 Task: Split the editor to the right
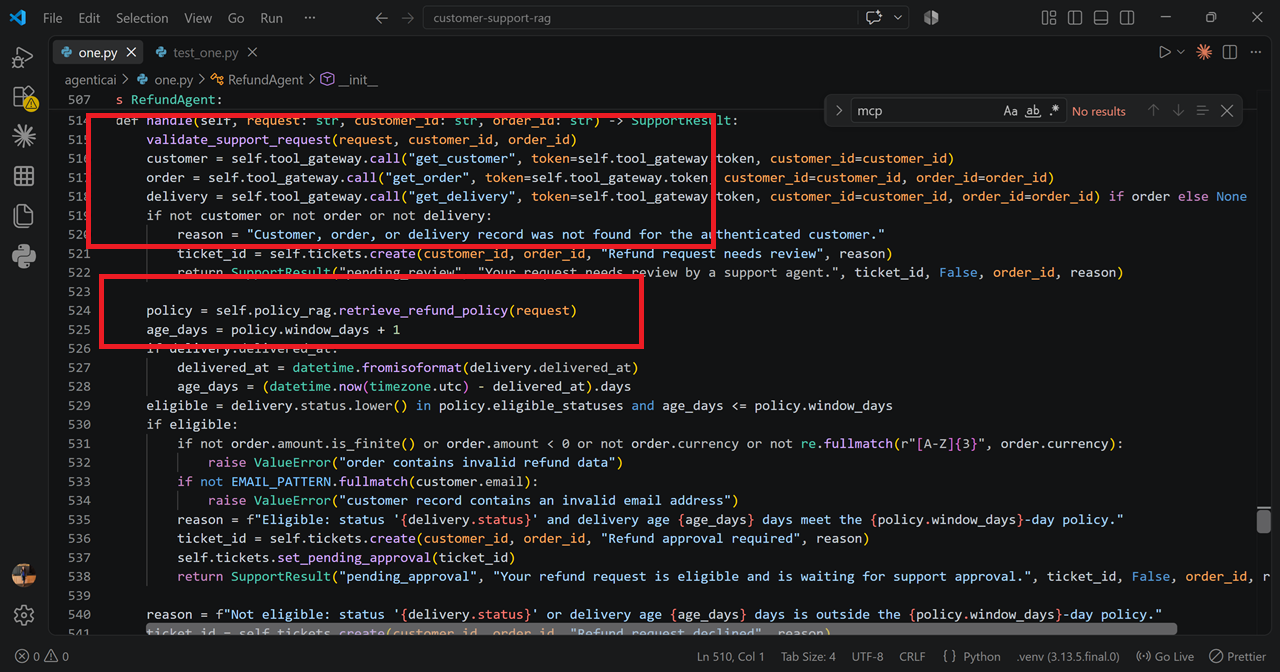tap(1230, 52)
